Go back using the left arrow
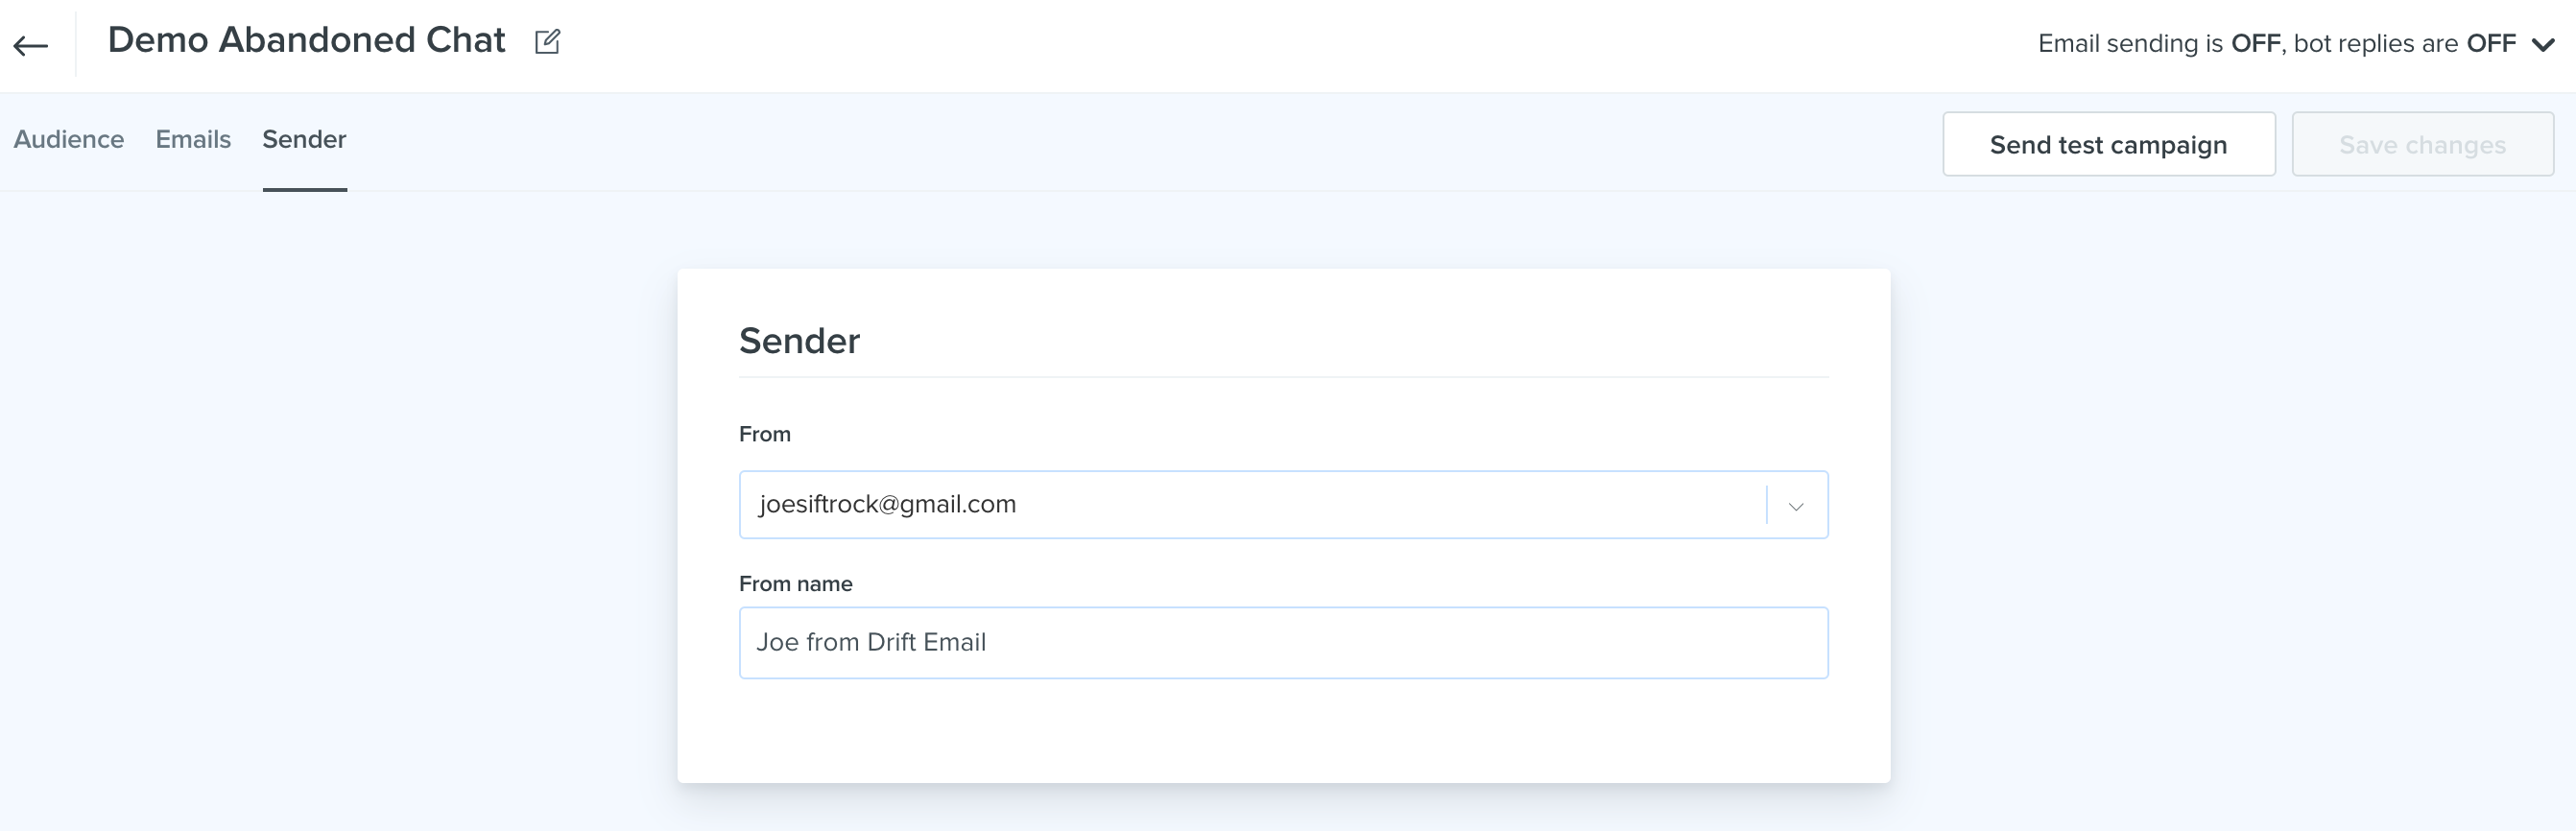The image size is (2576, 831). (x=31, y=44)
